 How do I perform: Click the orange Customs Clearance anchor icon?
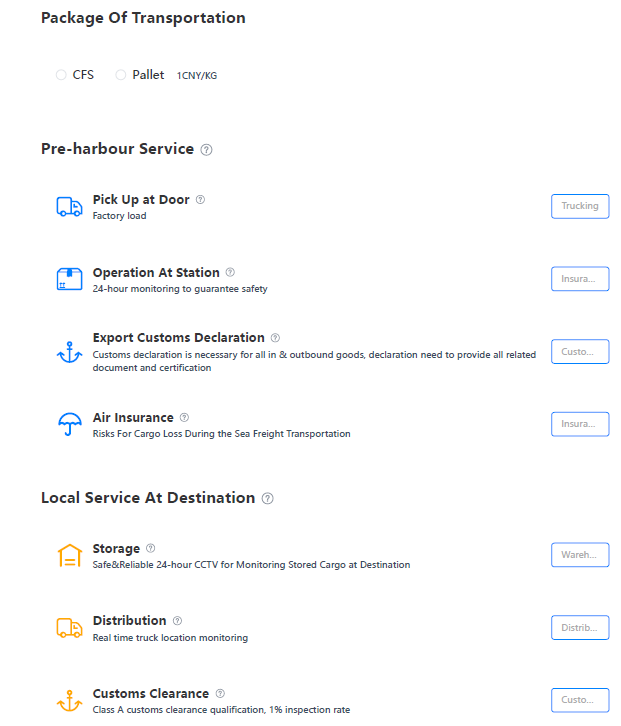coord(69,700)
